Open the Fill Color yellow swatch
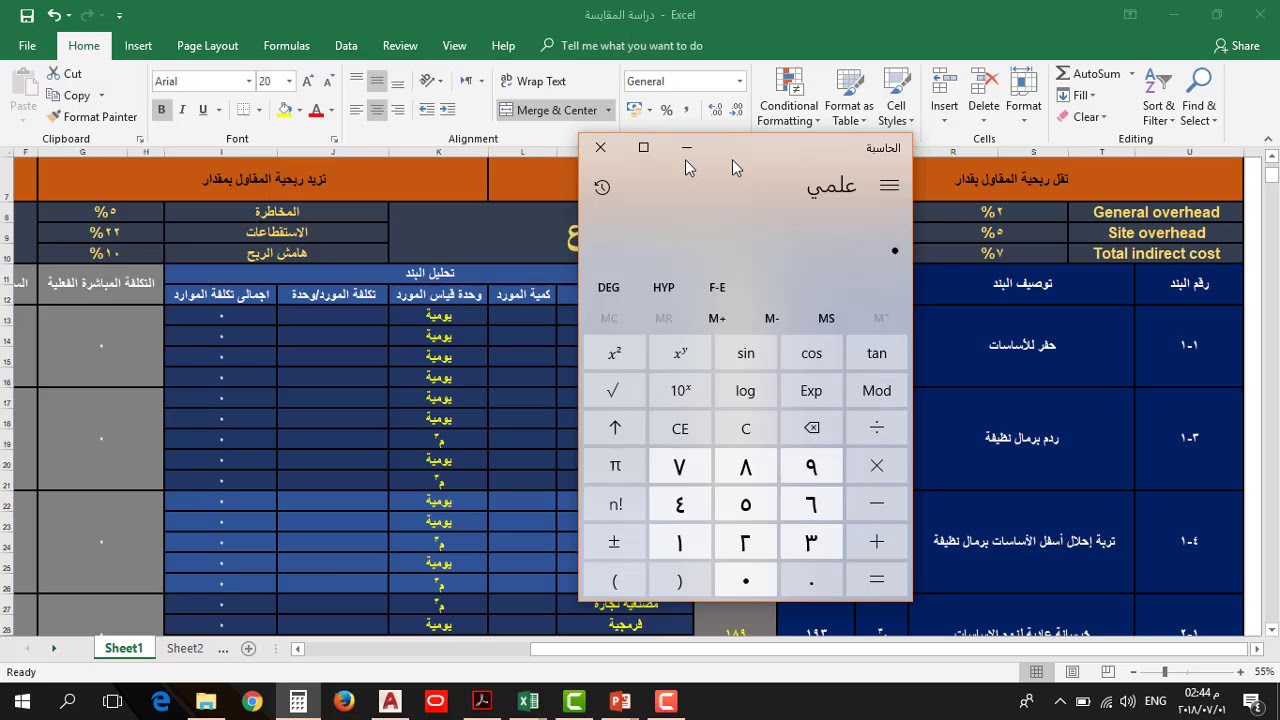 click(x=285, y=110)
